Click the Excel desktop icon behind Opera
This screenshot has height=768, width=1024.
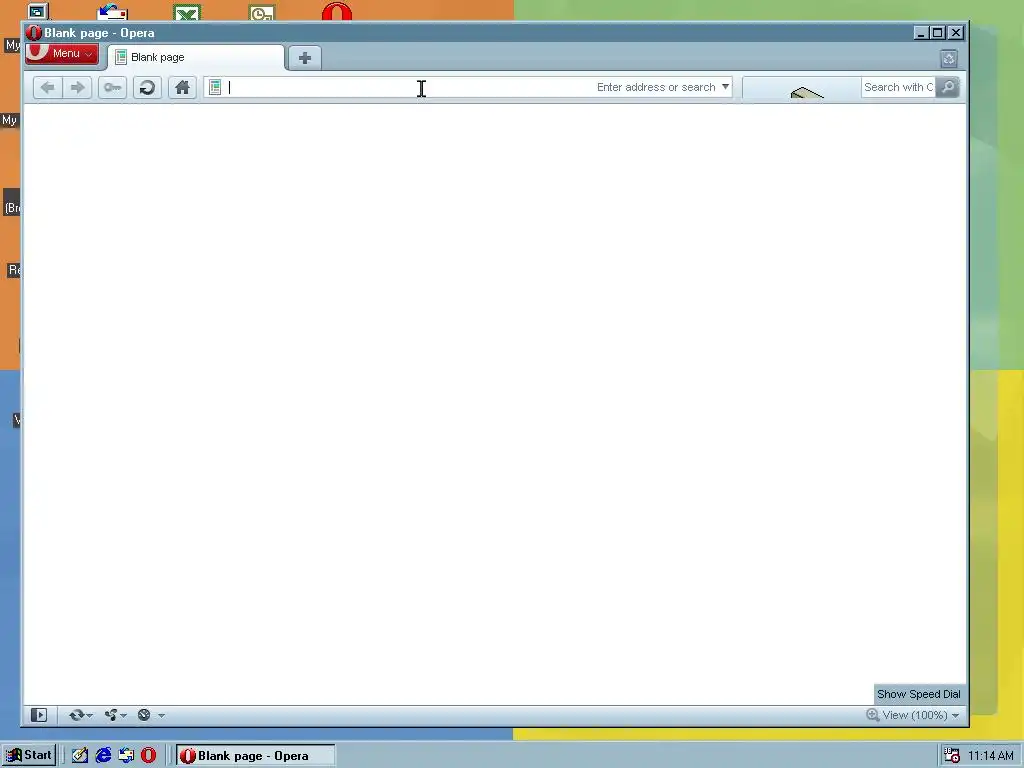(187, 12)
